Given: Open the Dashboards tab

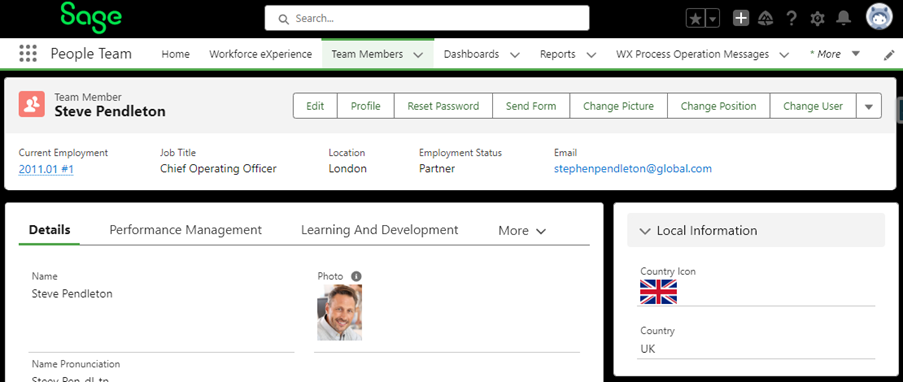Looking at the screenshot, I should 471,54.
